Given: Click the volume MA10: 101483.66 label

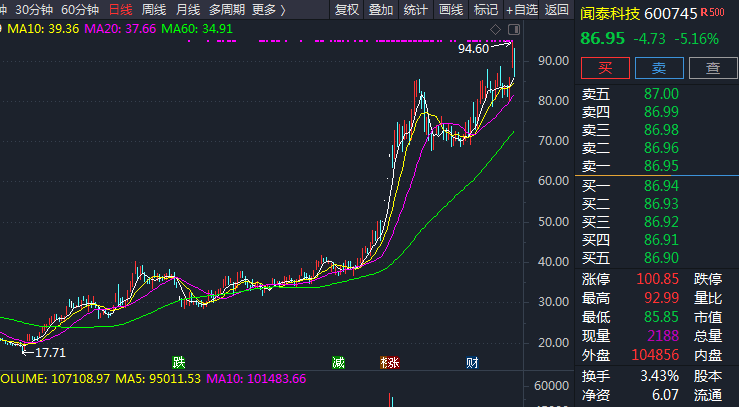Looking at the screenshot, I should click(256, 378).
